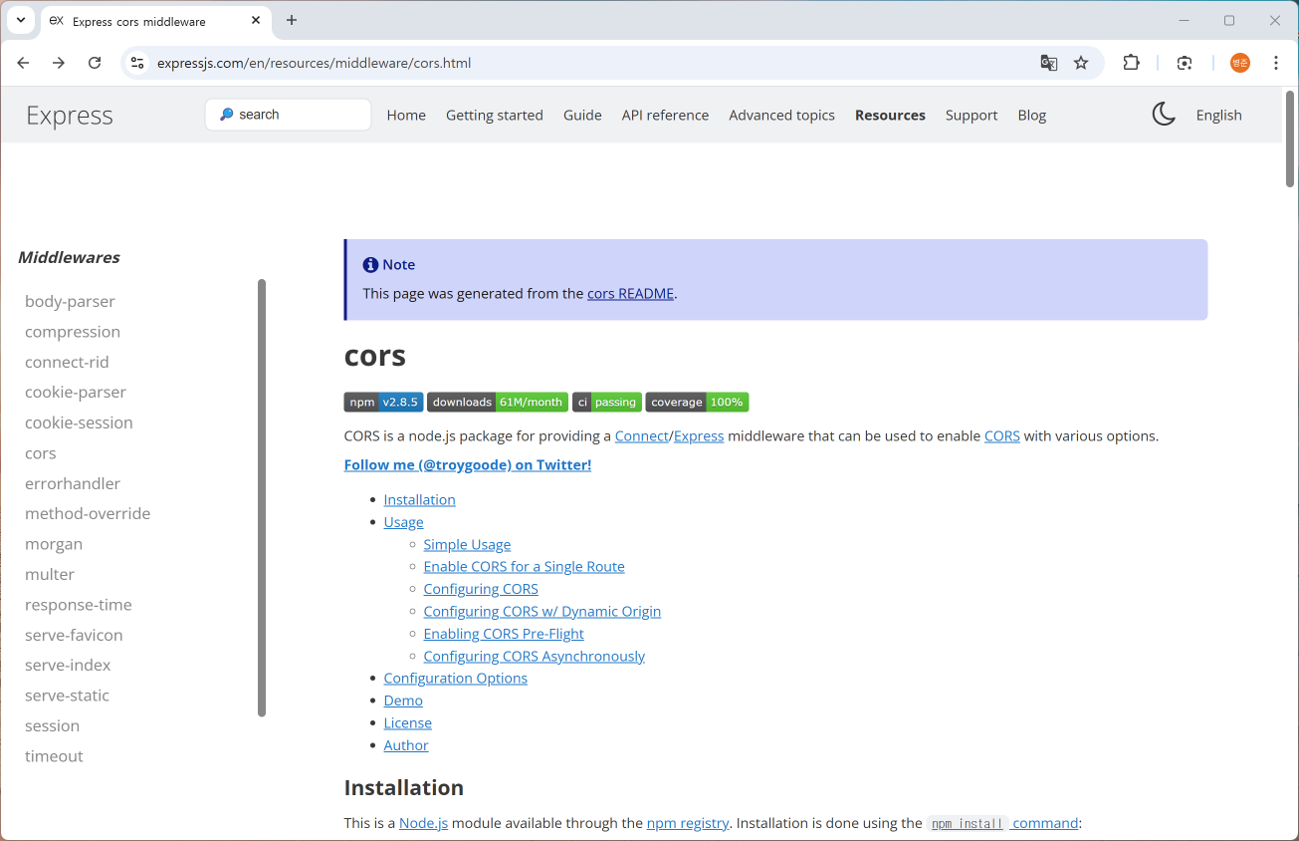Click the page vertical scrollbar thumb
Screen dimensions: 1299x841
[x=1290, y=138]
